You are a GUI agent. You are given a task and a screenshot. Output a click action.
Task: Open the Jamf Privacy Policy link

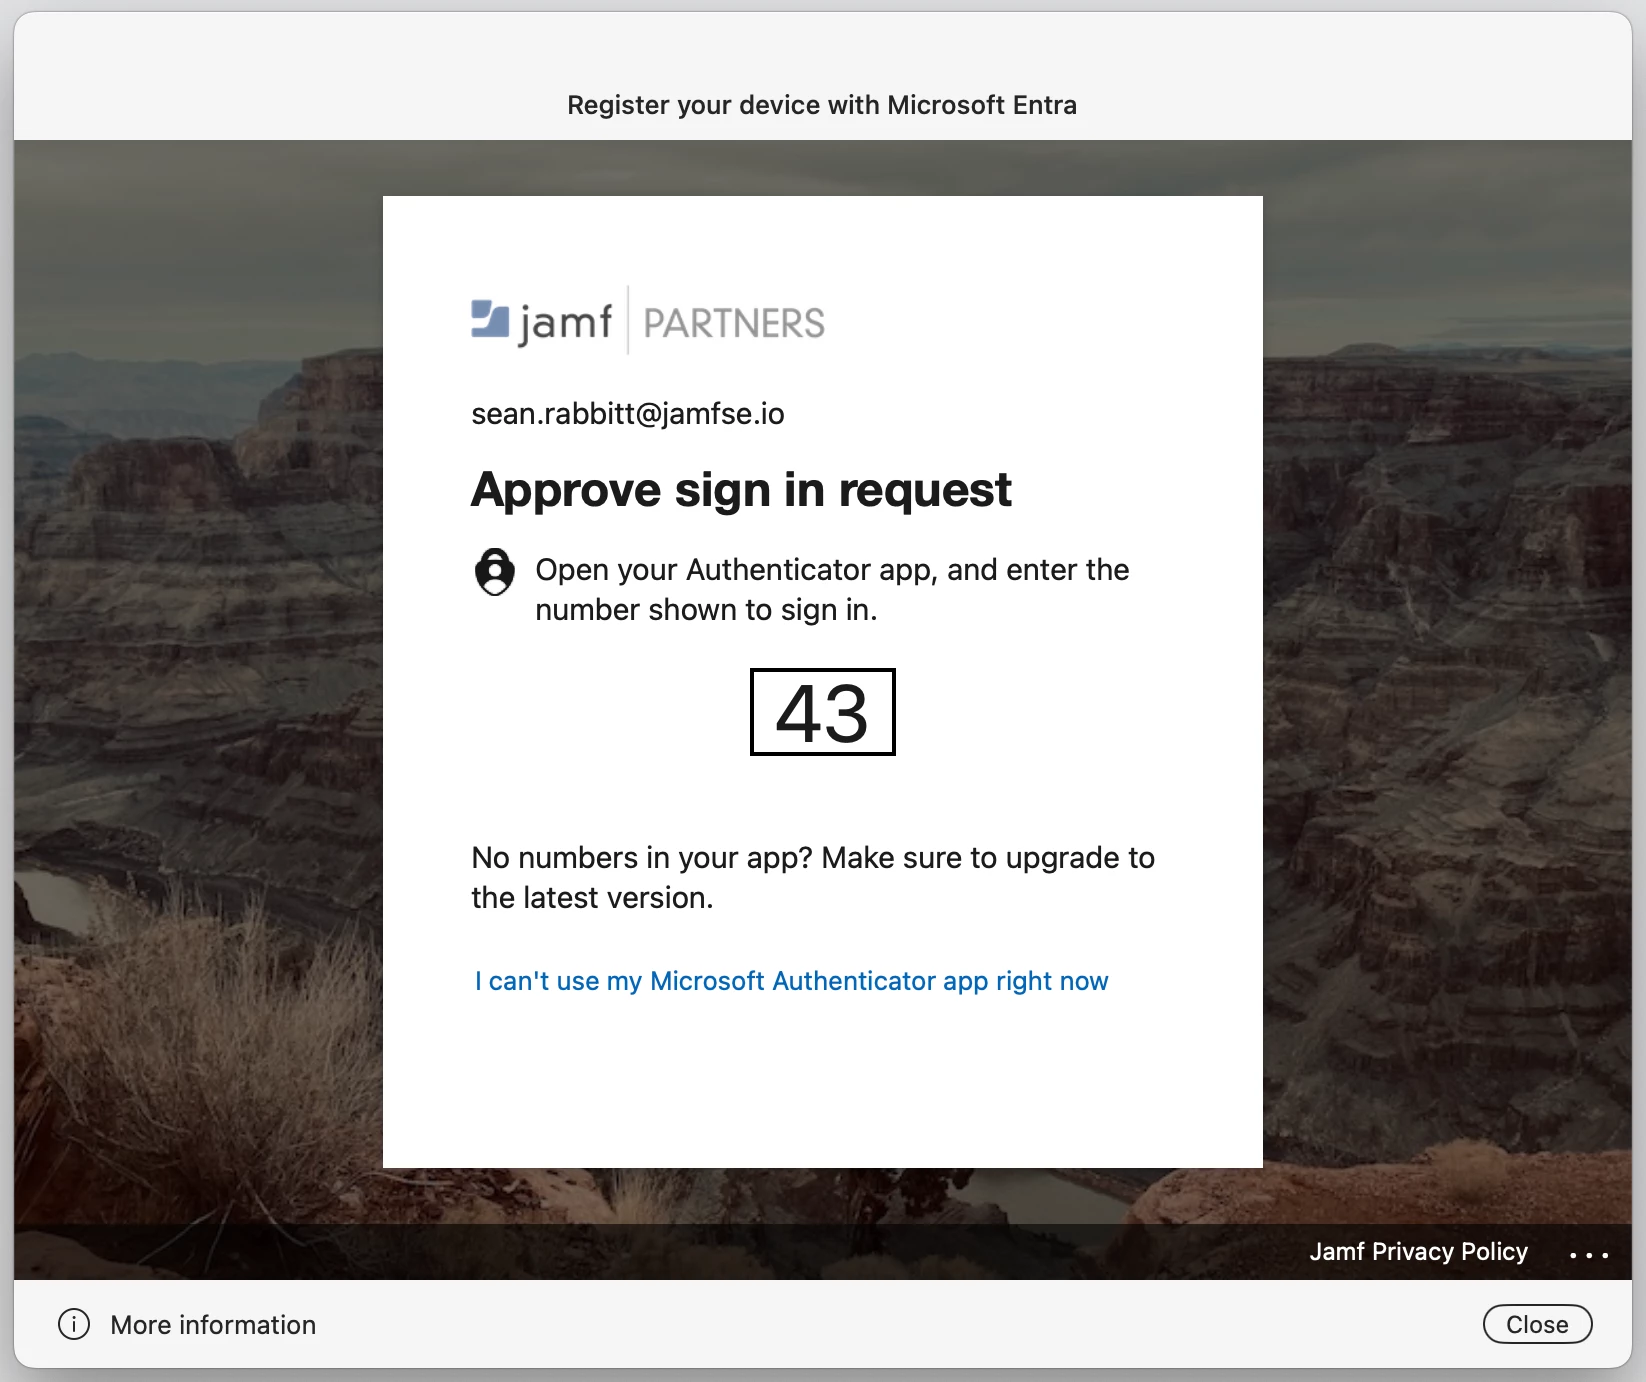[x=1418, y=1252]
